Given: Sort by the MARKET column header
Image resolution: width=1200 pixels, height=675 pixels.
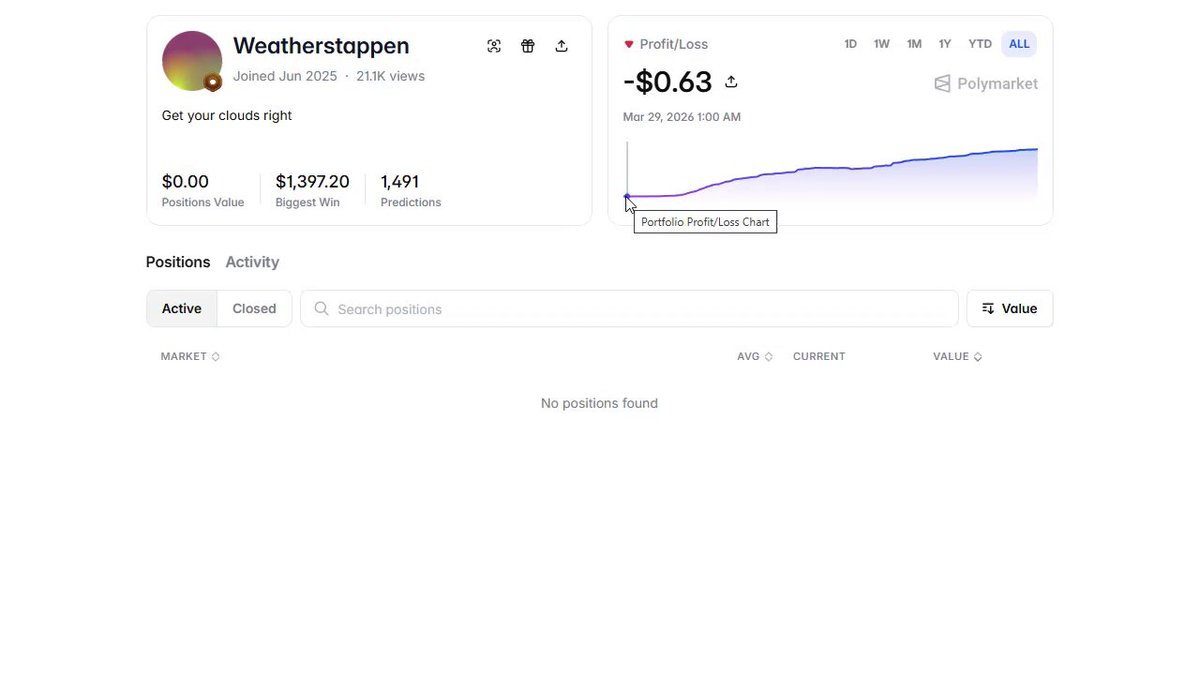Looking at the screenshot, I should point(190,356).
